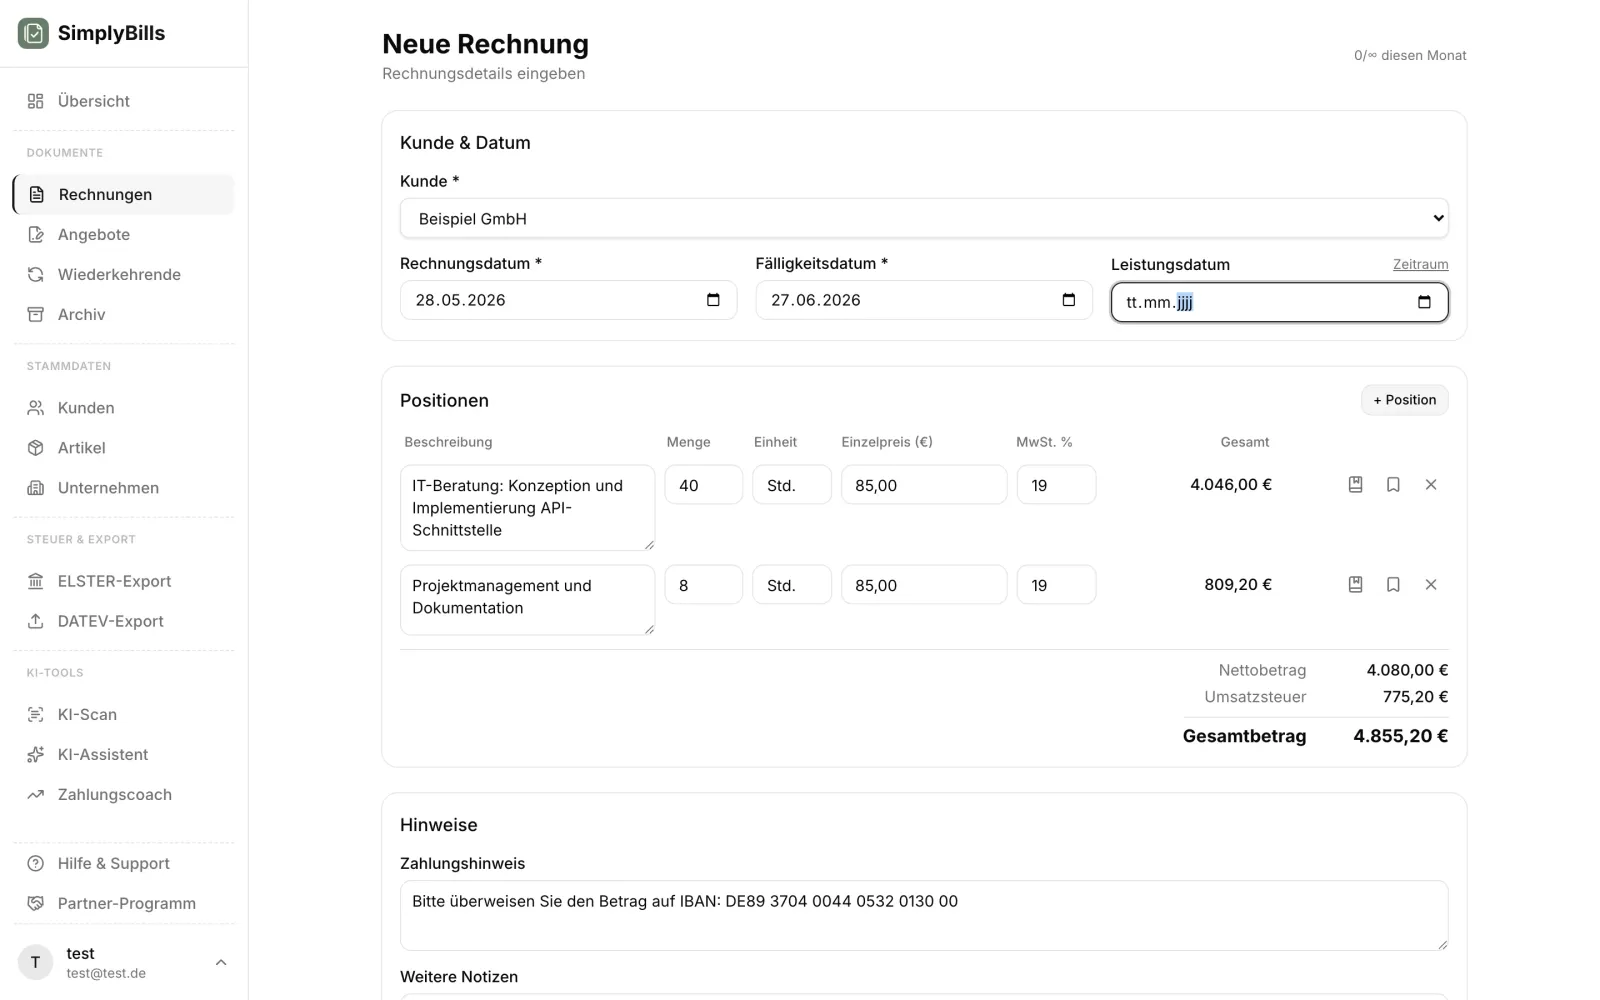Click the user avatar with letter T
This screenshot has width=1600, height=1000.
pos(35,962)
